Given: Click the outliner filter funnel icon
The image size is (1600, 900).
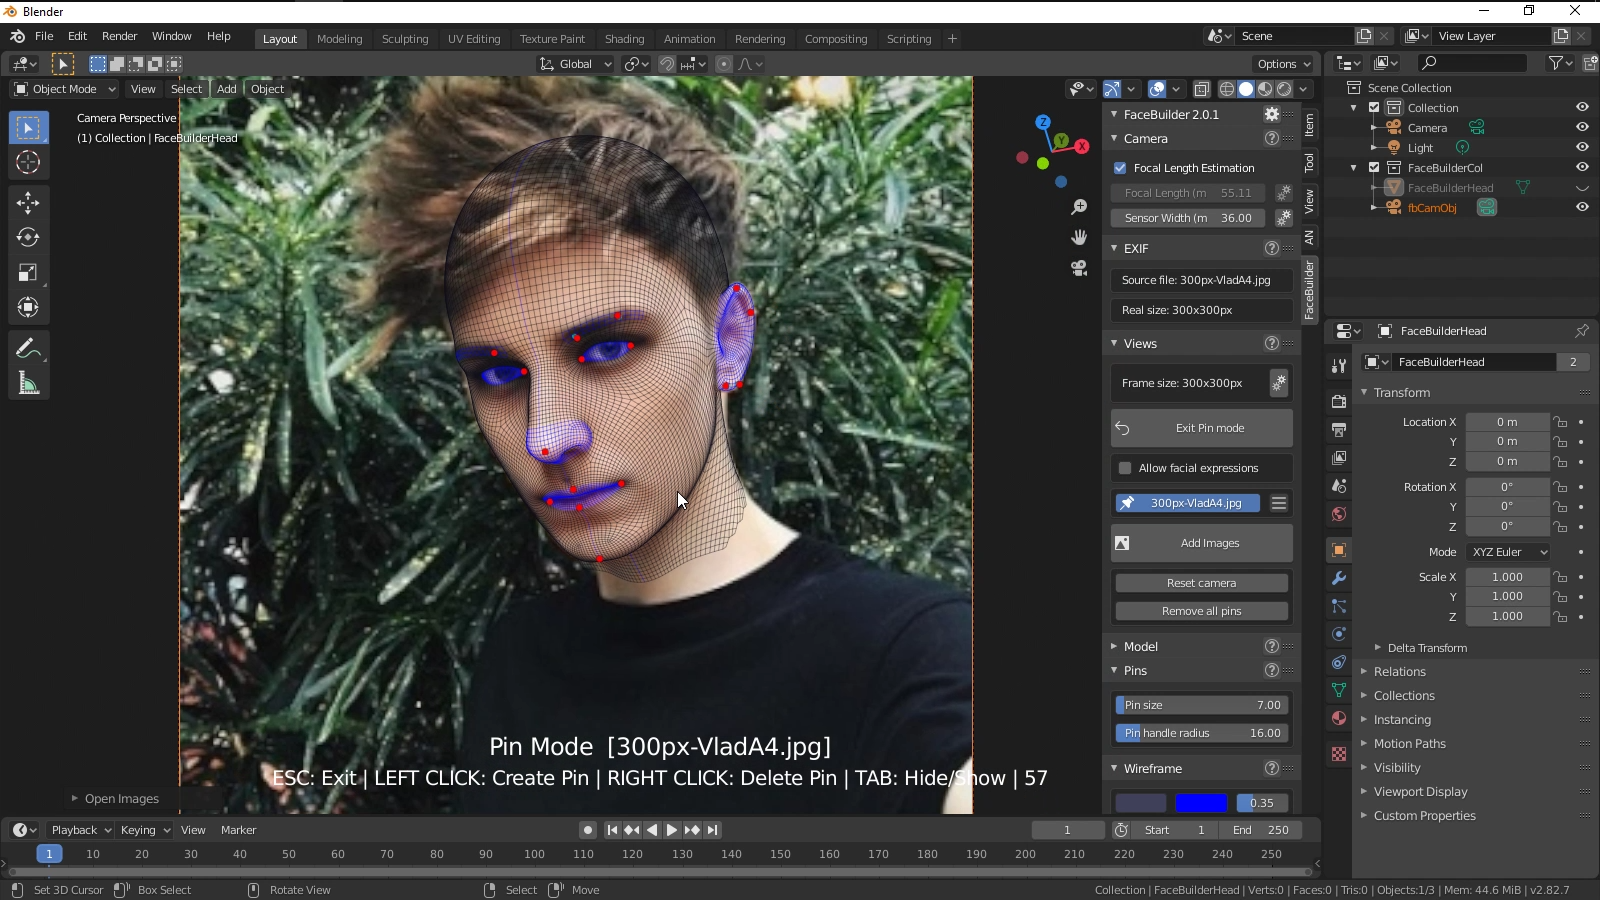Looking at the screenshot, I should pyautogui.click(x=1556, y=63).
